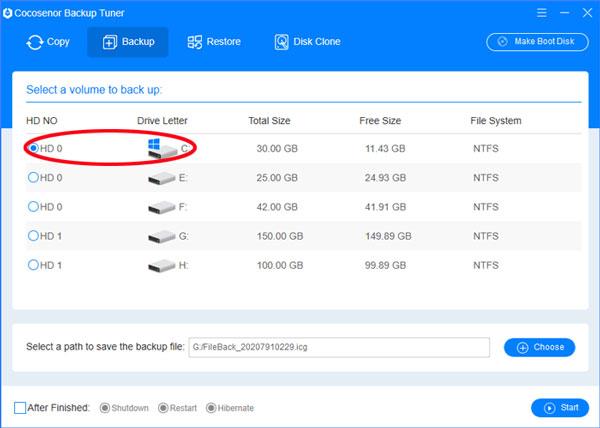
Task: Click the 100.00 GB total size cell
Action: coord(280,265)
